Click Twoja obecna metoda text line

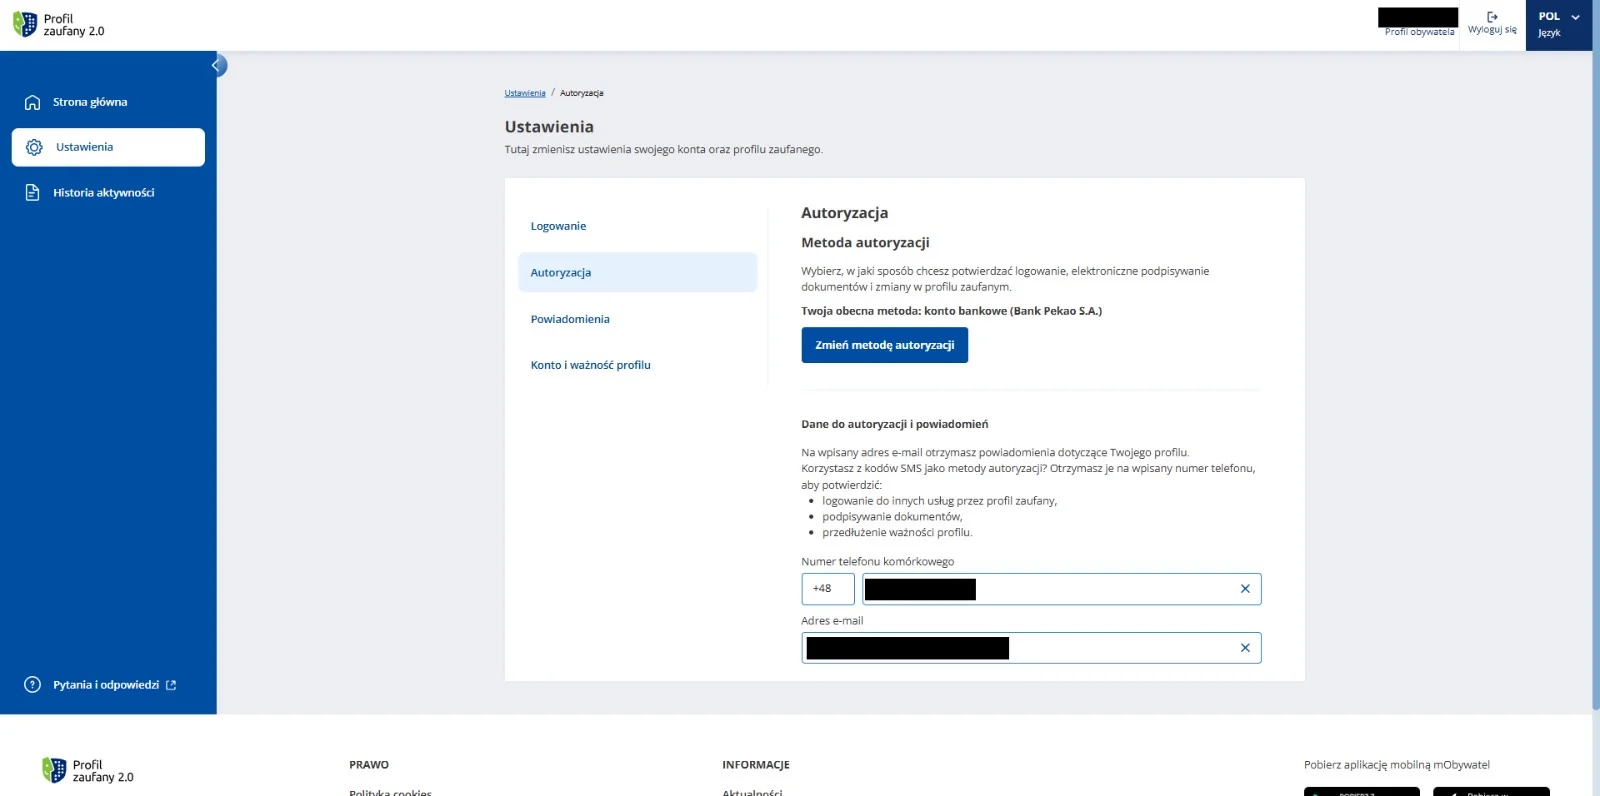coord(951,311)
